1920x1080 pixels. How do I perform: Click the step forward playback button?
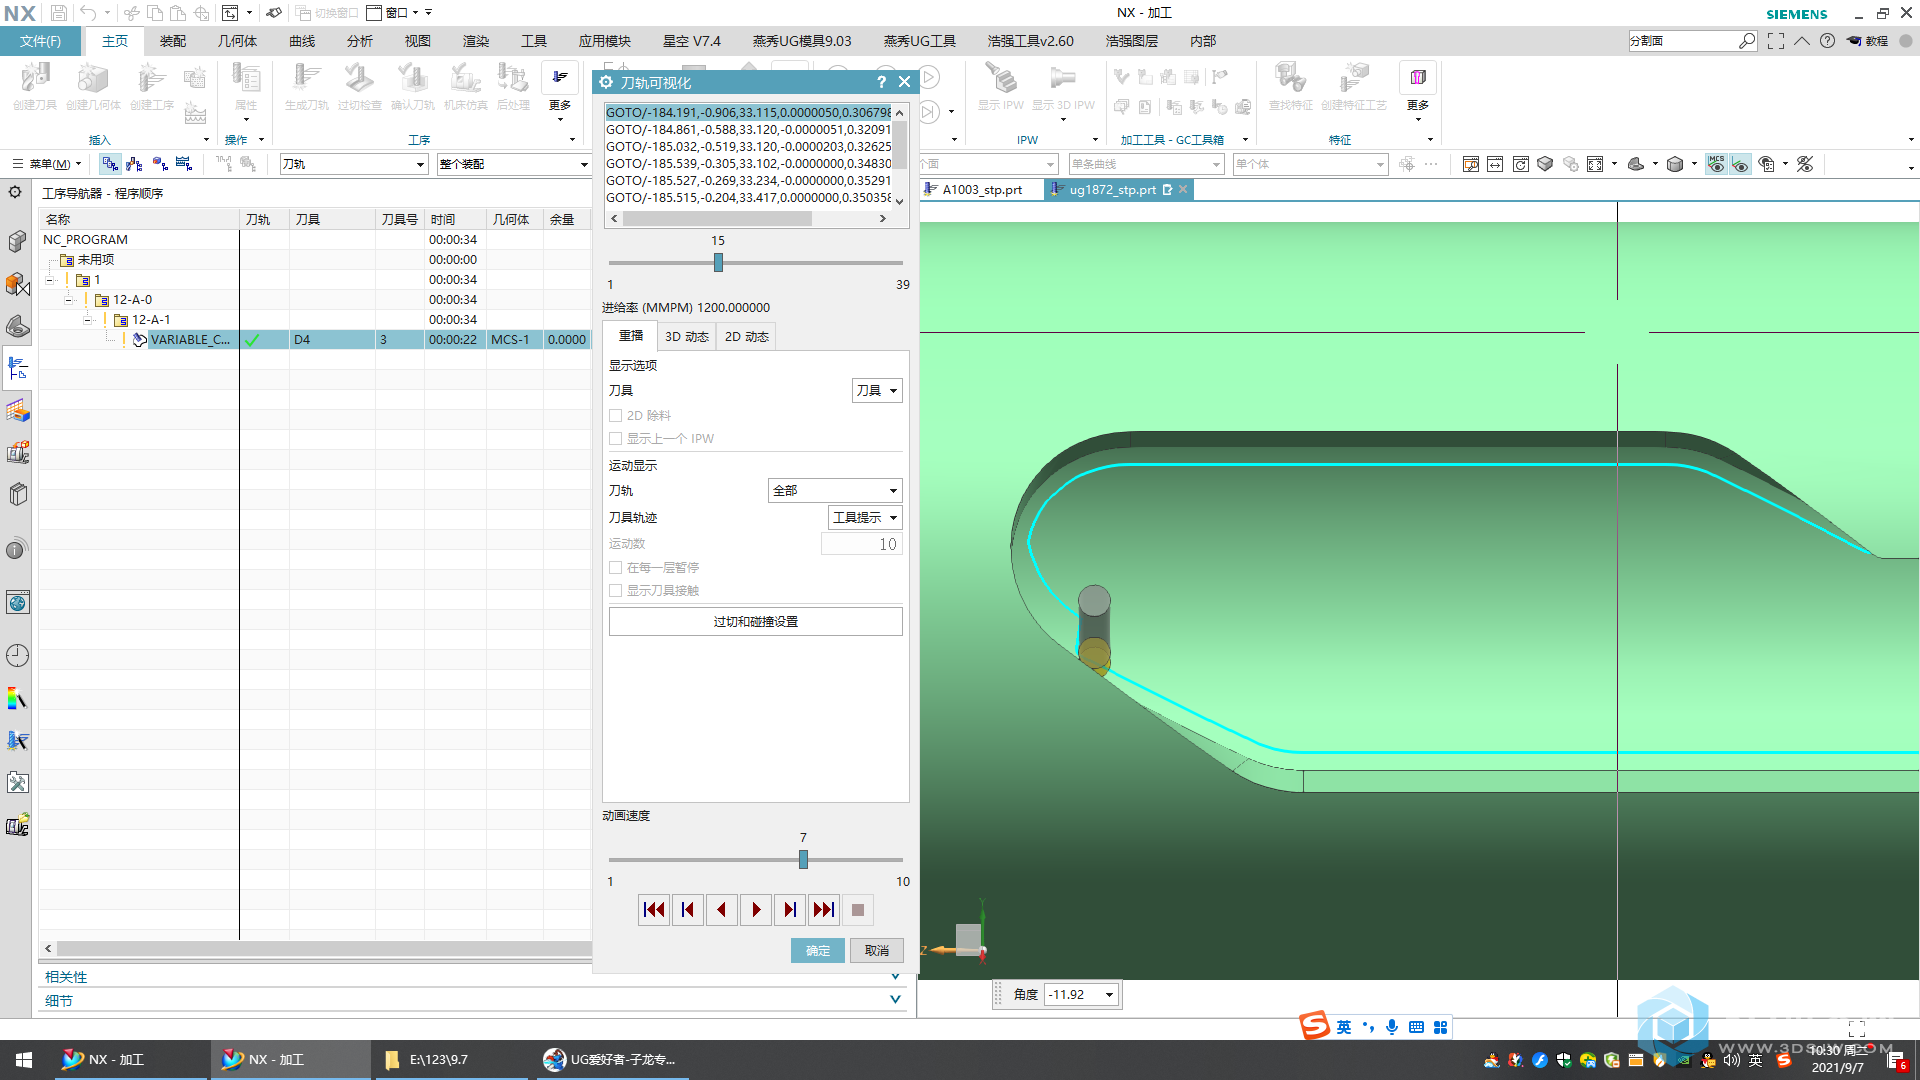(790, 910)
